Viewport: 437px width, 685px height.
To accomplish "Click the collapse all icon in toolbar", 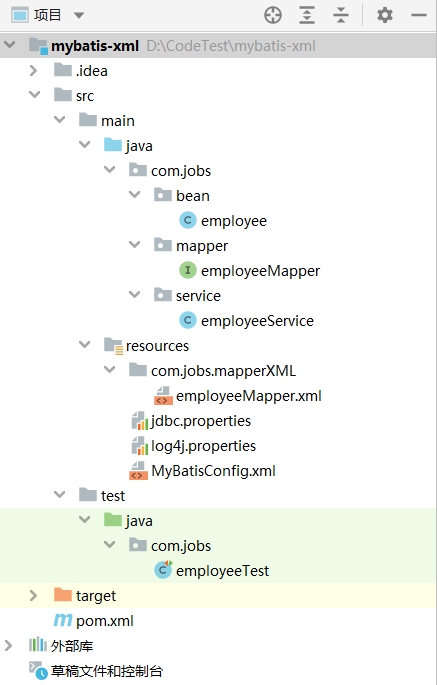I will [x=340, y=15].
